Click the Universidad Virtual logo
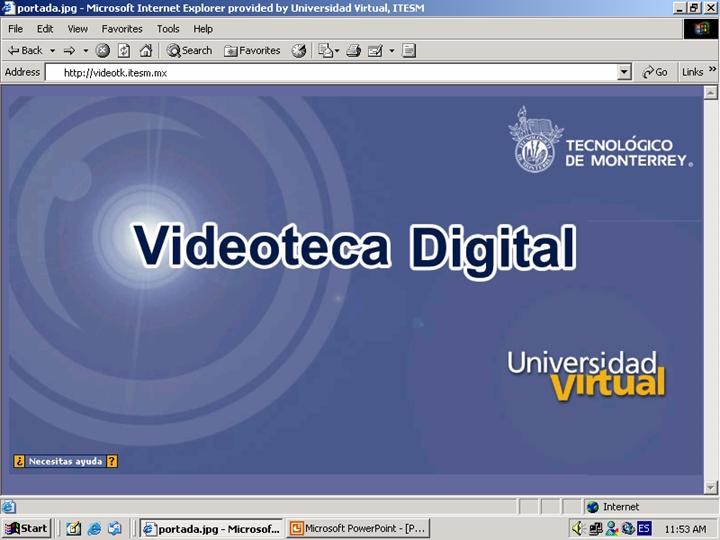The height and width of the screenshot is (540, 720). (x=586, y=376)
